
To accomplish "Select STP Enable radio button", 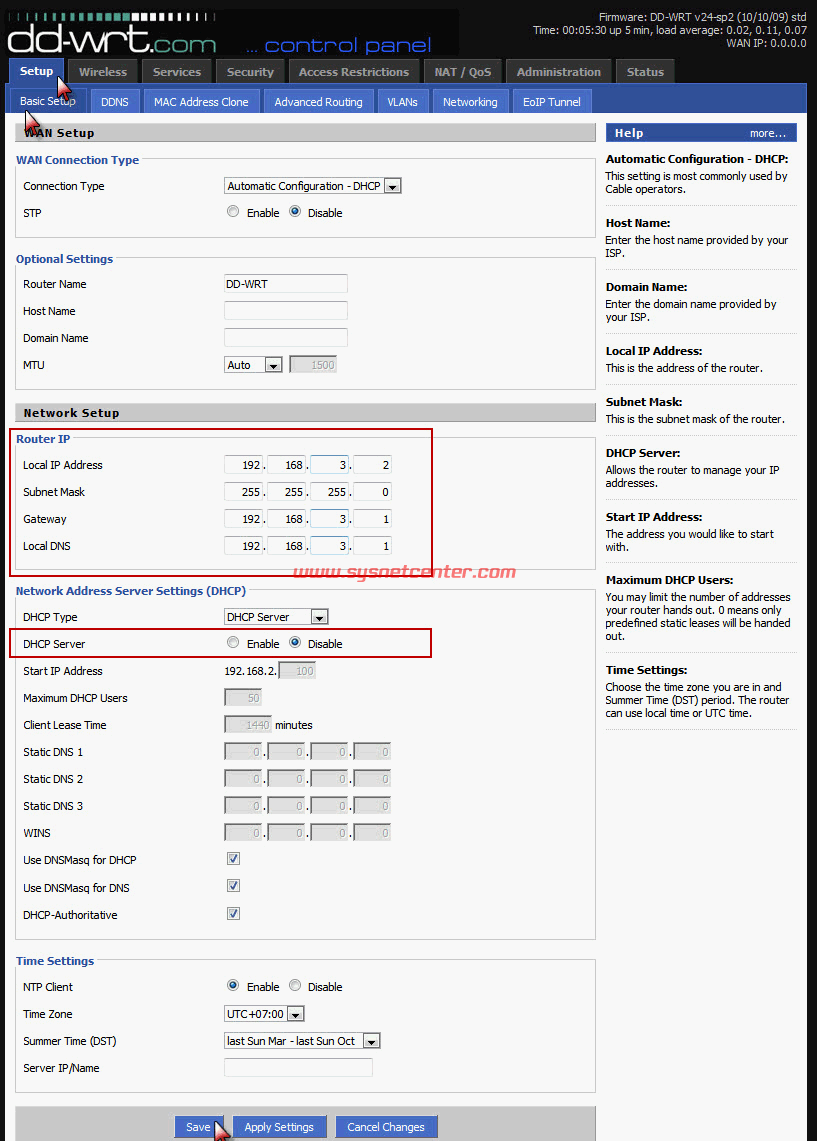I will coord(233,212).
